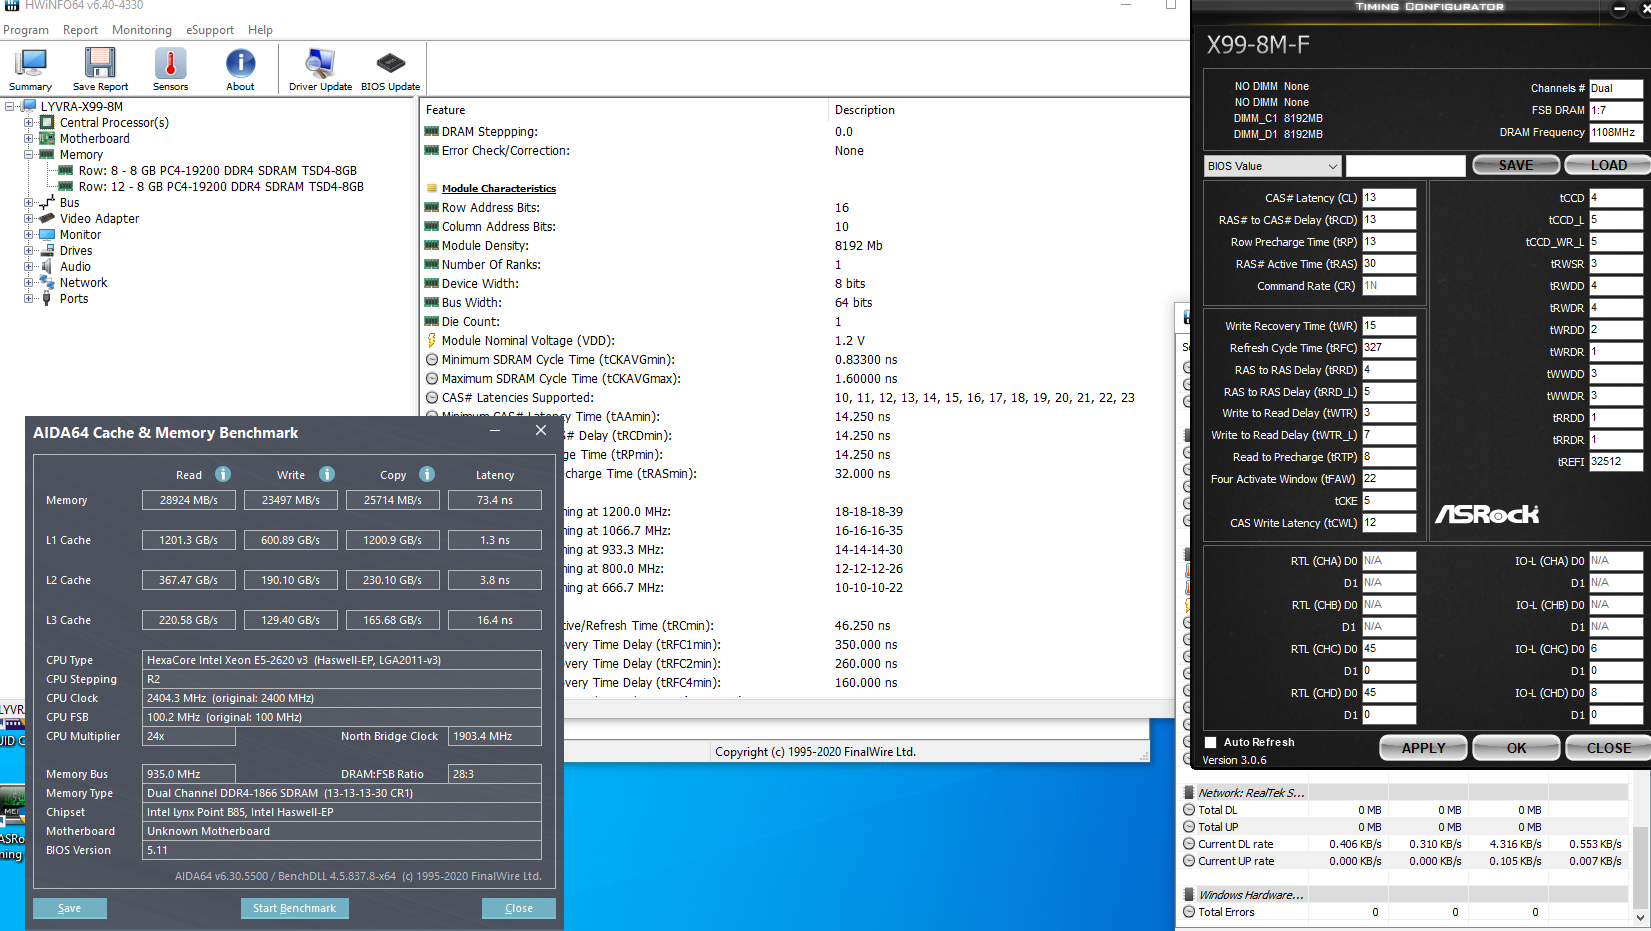
Task: Open the Program menu
Action: coord(26,30)
